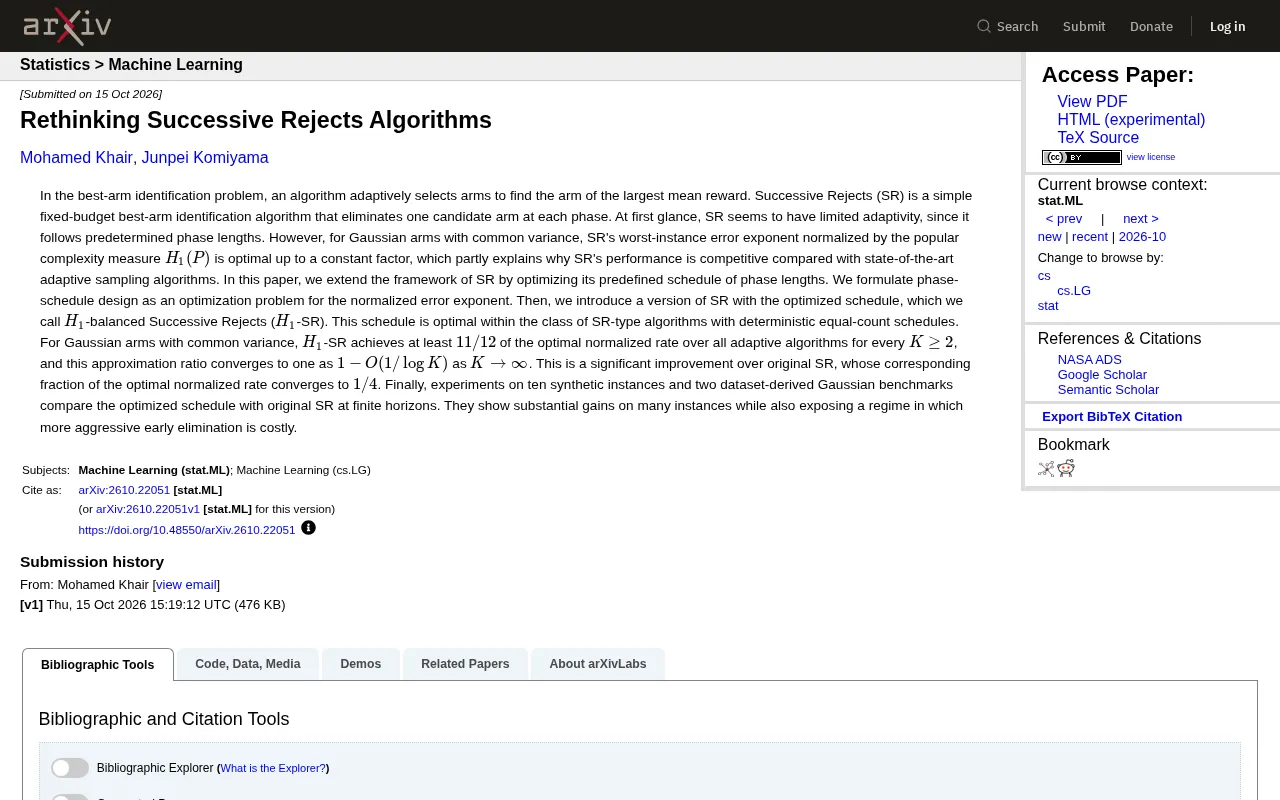1280x800 pixels.
Task: Open the Demos tab
Action: pos(361,664)
